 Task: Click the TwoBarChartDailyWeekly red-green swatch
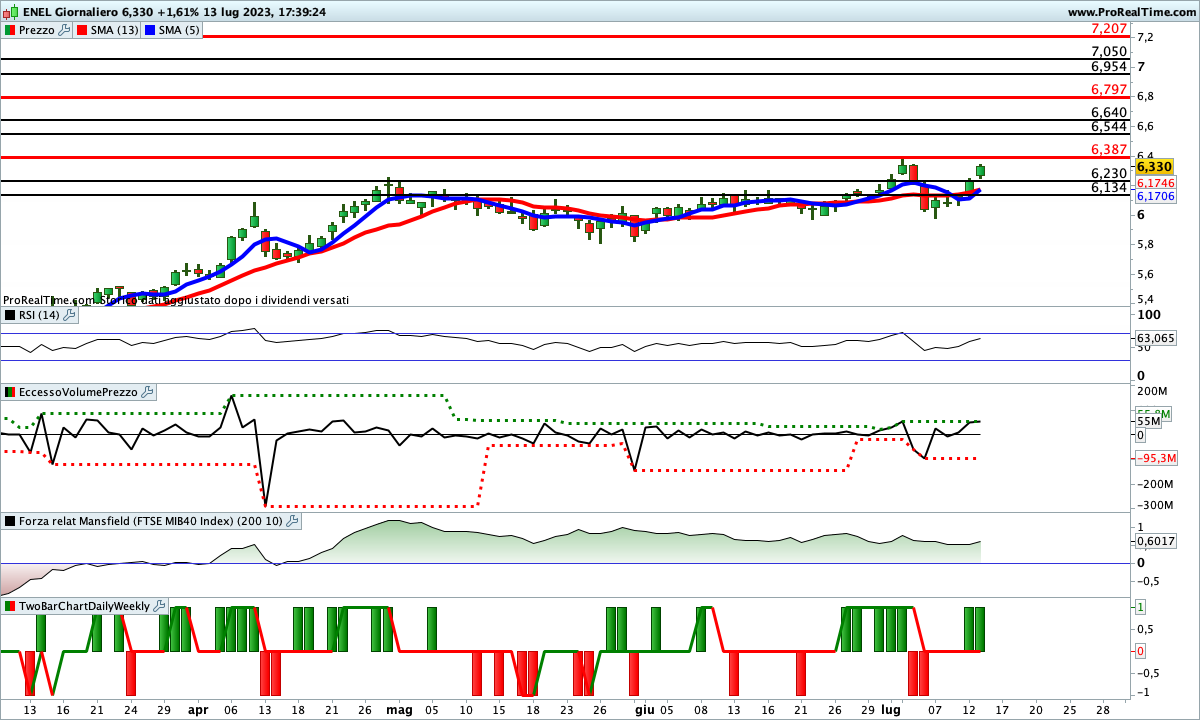[x=10, y=606]
